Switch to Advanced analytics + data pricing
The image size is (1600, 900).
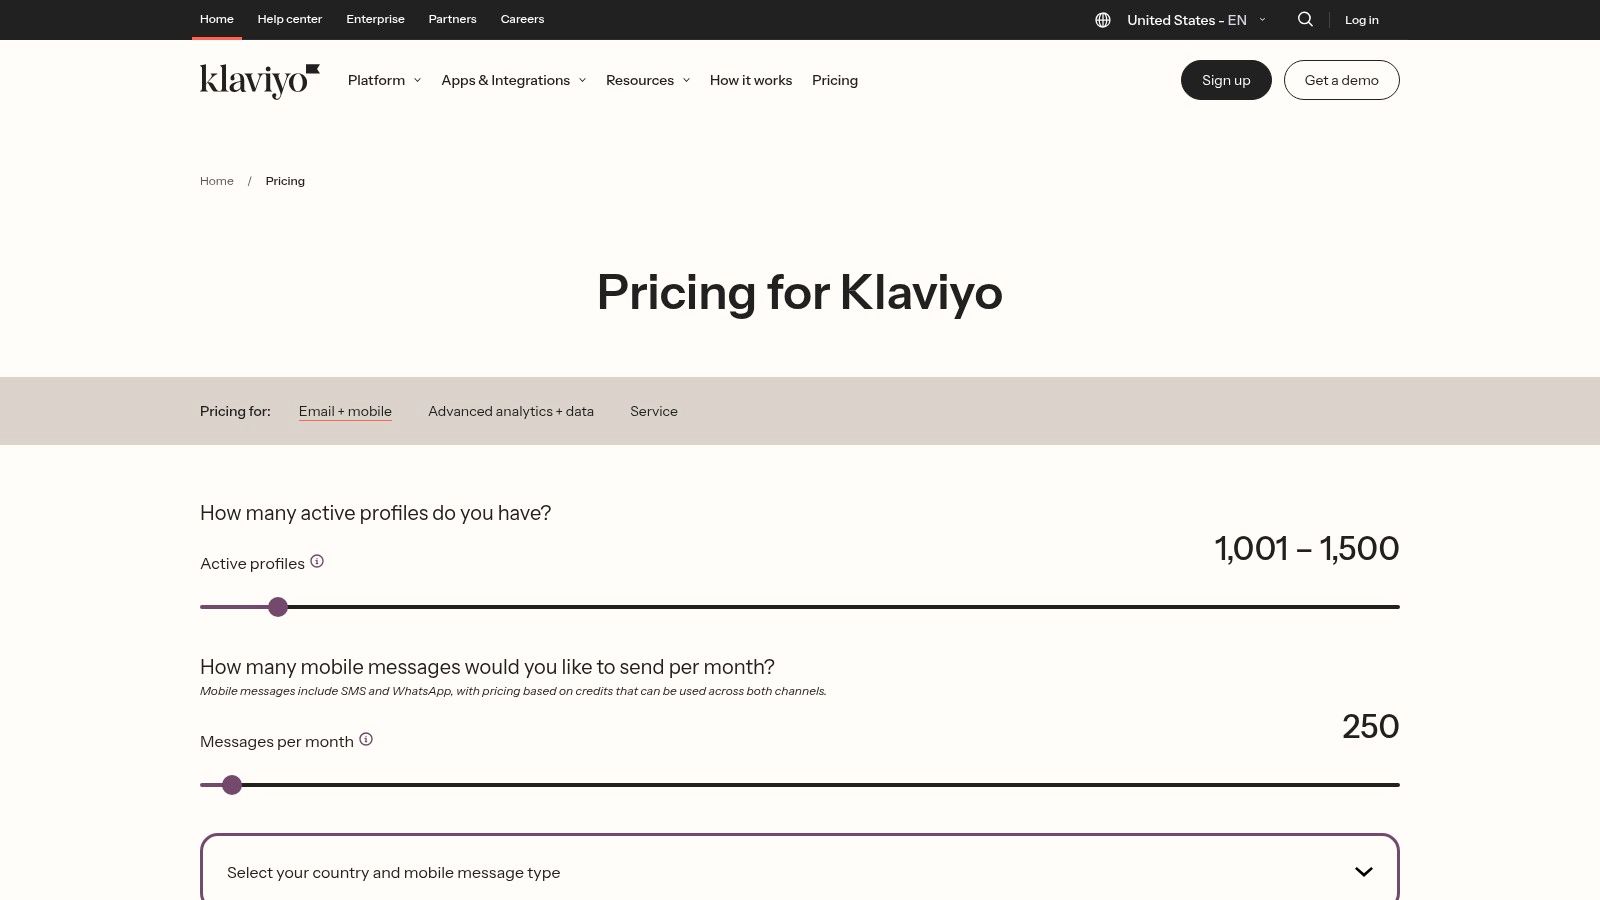click(510, 411)
